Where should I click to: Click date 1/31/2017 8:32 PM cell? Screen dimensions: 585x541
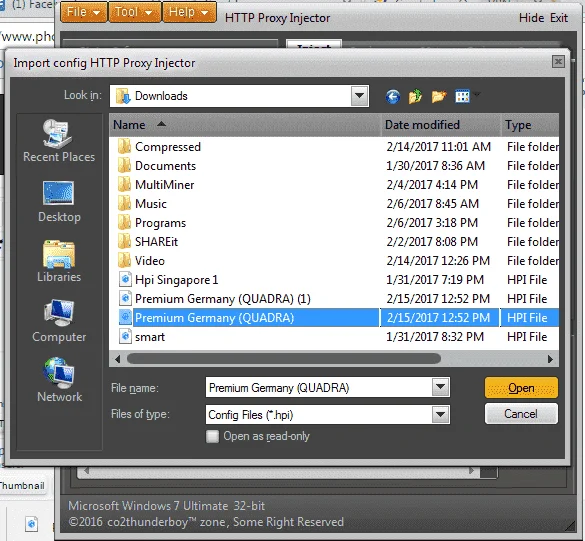click(x=435, y=337)
